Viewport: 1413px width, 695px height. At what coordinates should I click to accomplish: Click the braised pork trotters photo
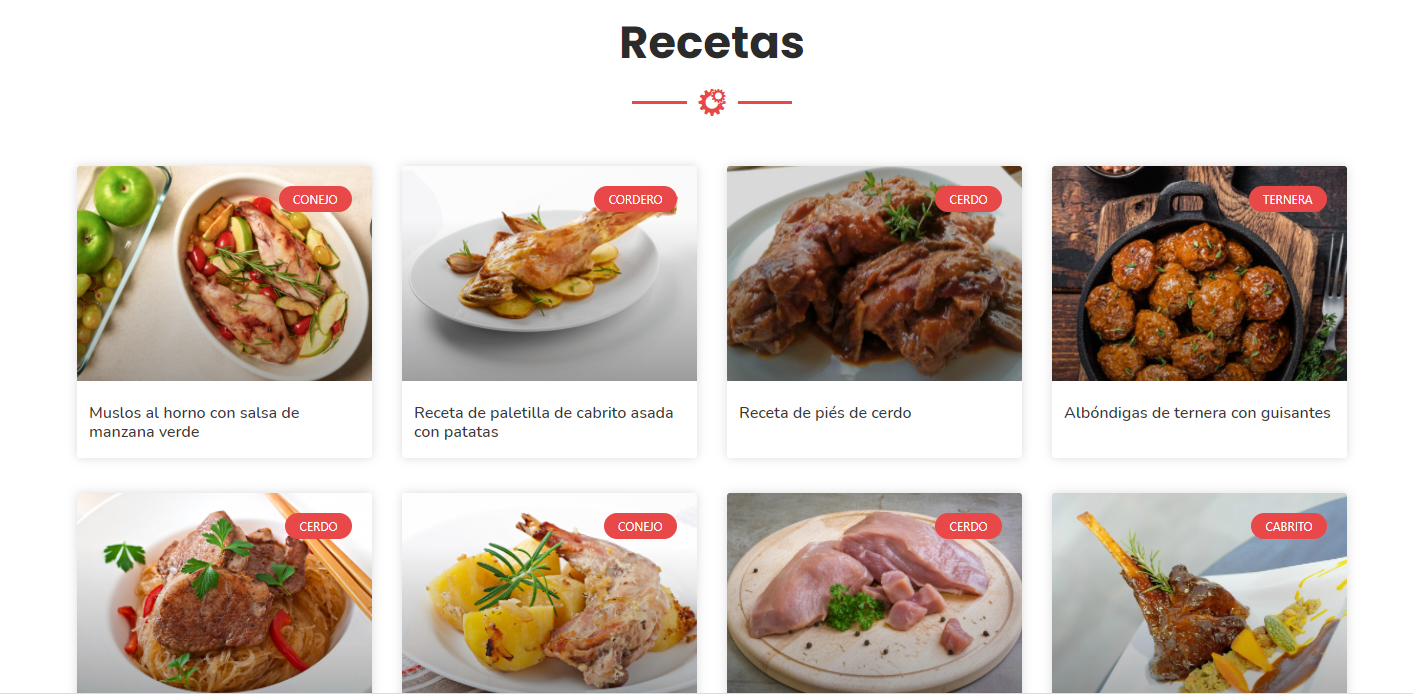[874, 273]
